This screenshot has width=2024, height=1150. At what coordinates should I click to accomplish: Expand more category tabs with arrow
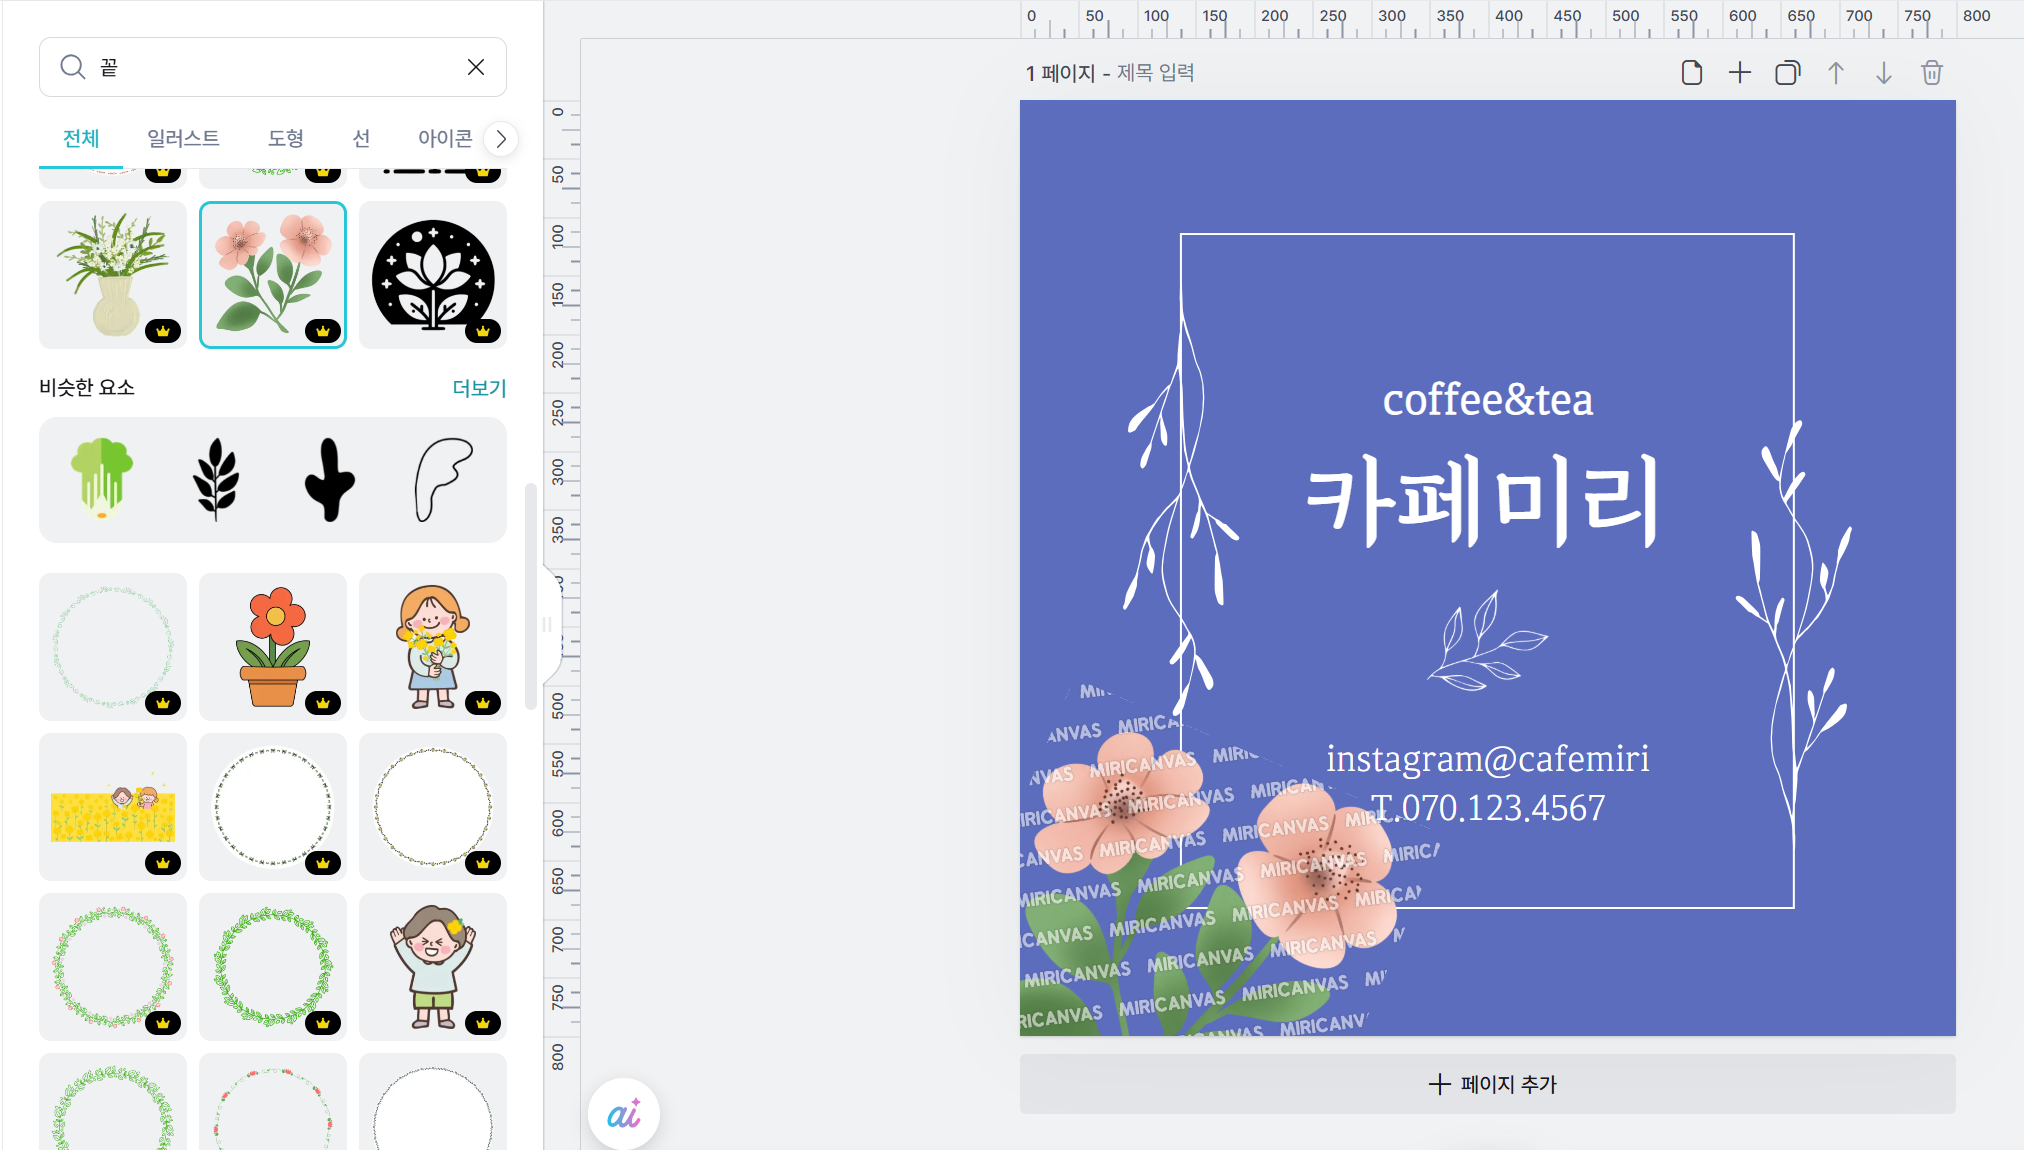tap(501, 139)
